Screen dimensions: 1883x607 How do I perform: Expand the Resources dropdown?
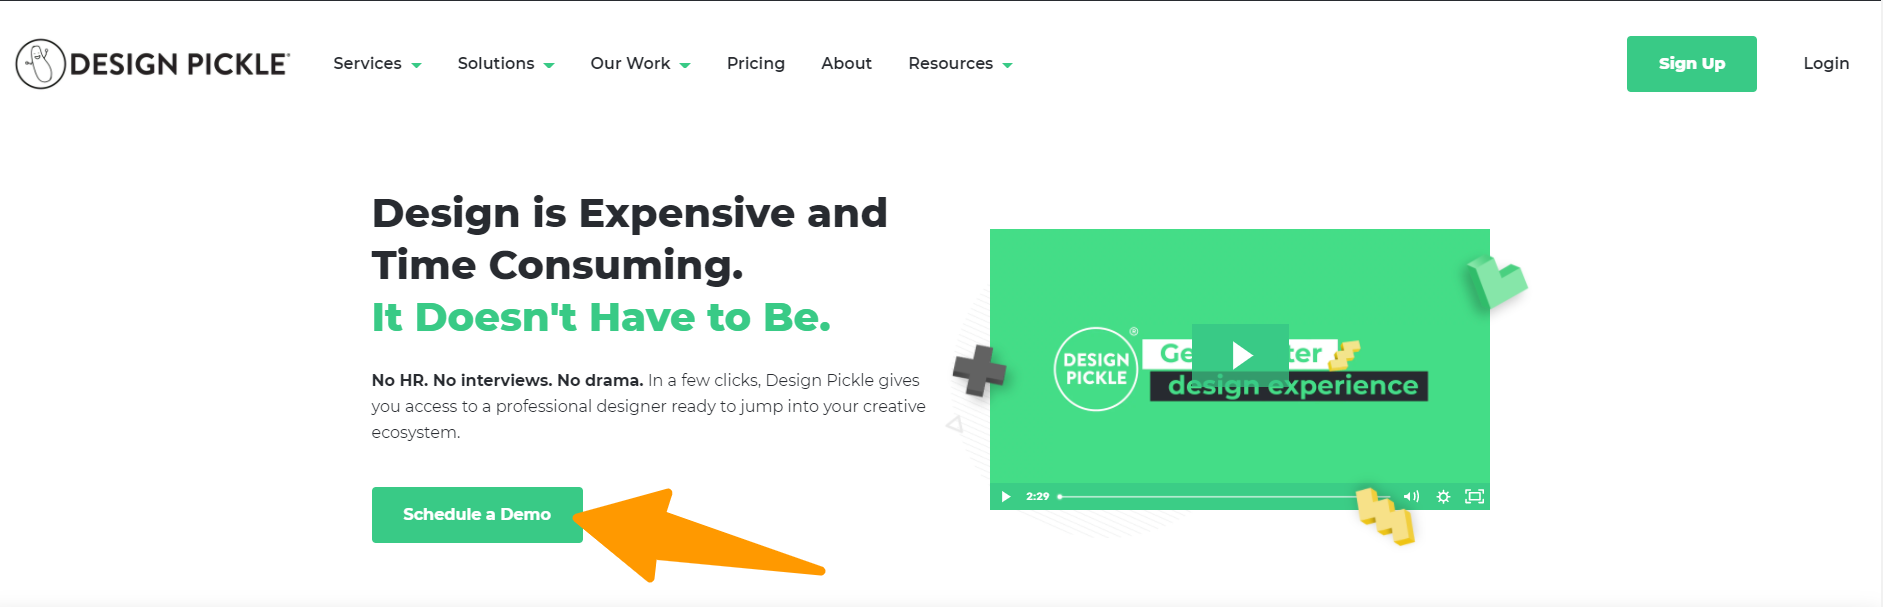tap(960, 64)
